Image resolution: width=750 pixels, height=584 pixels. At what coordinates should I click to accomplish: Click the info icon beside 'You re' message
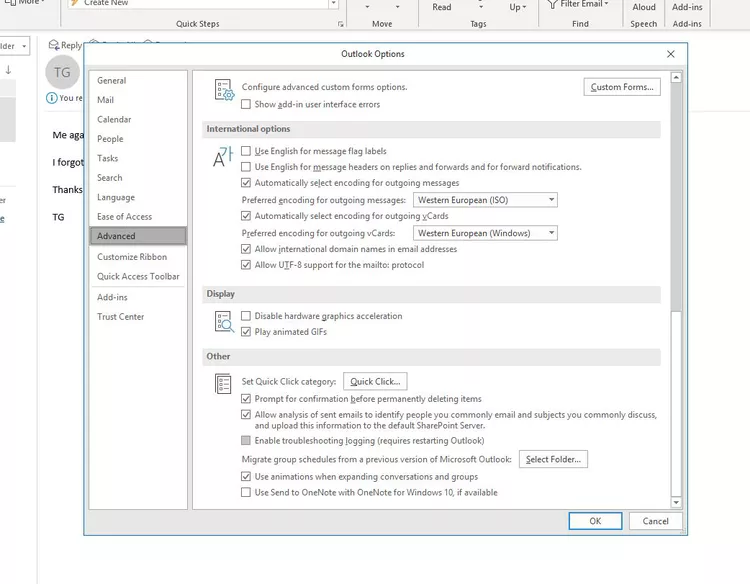tap(51, 98)
